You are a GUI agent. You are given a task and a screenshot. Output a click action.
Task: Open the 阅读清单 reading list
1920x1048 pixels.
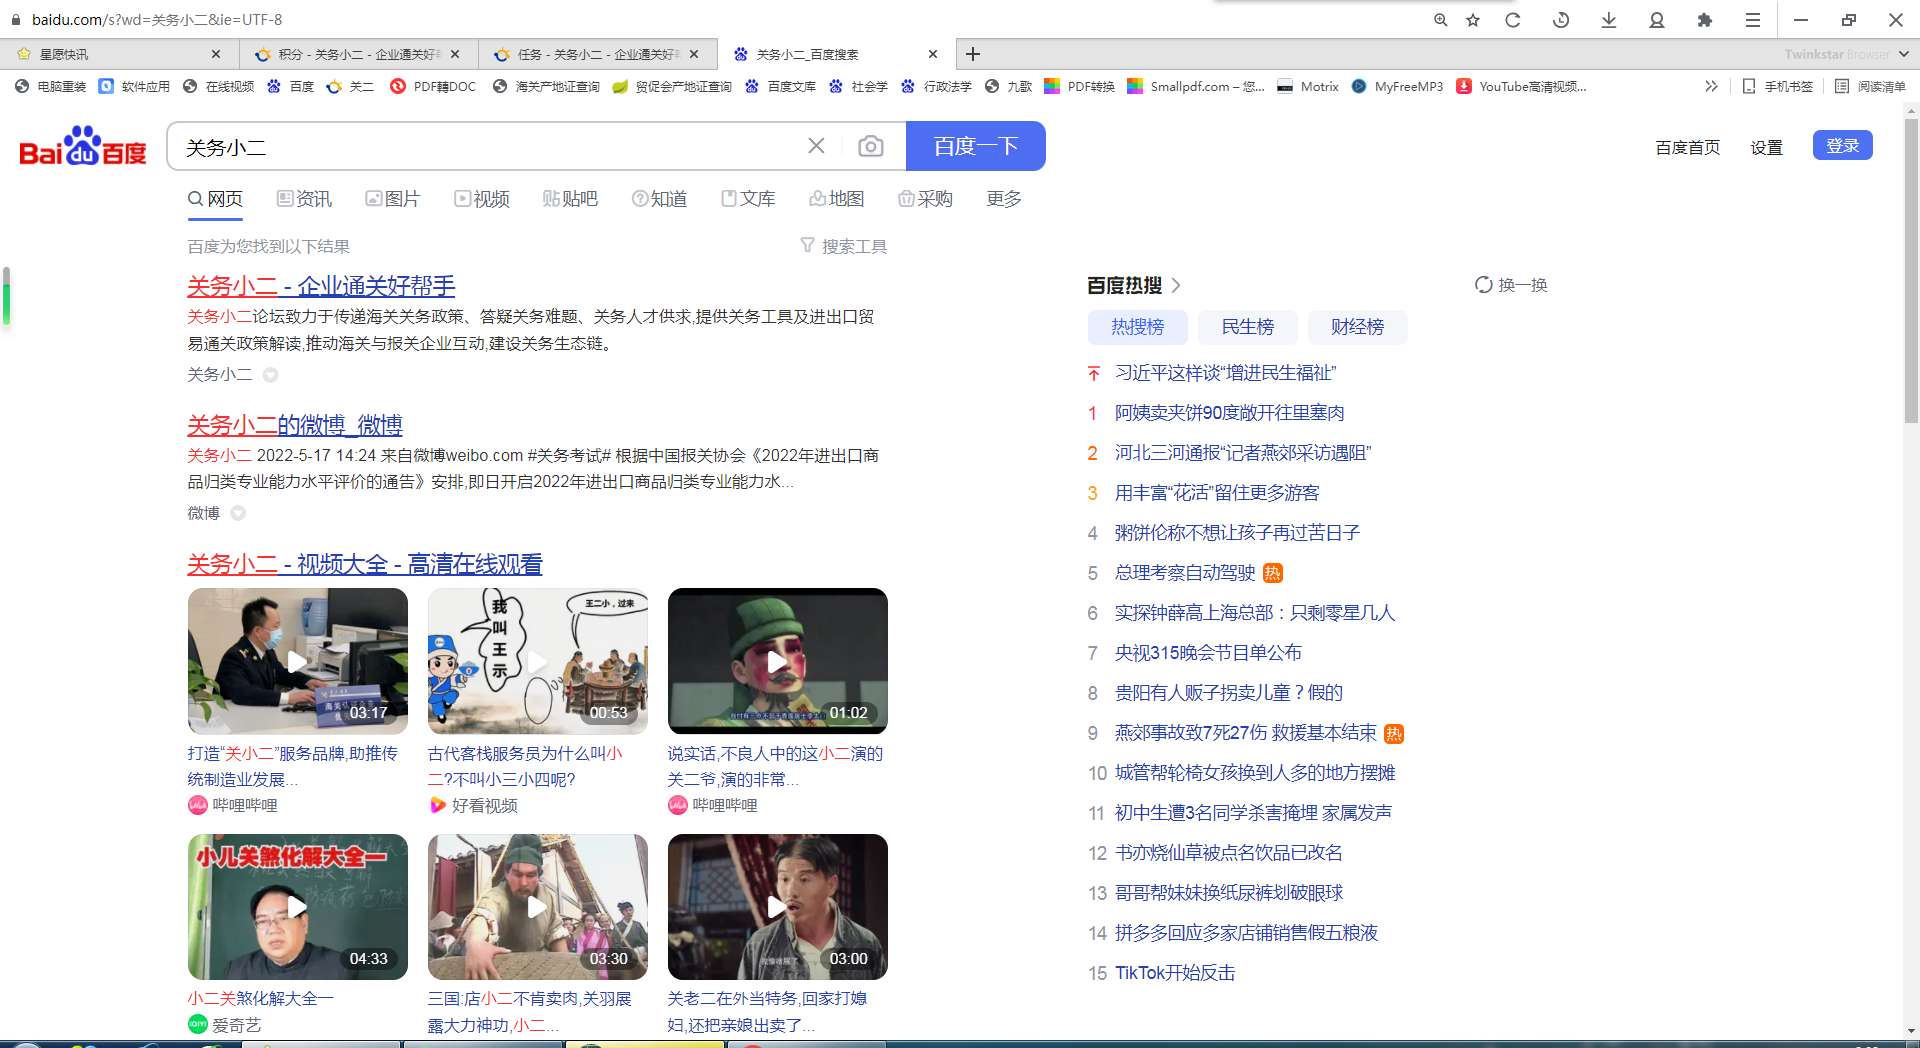[x=1871, y=87]
